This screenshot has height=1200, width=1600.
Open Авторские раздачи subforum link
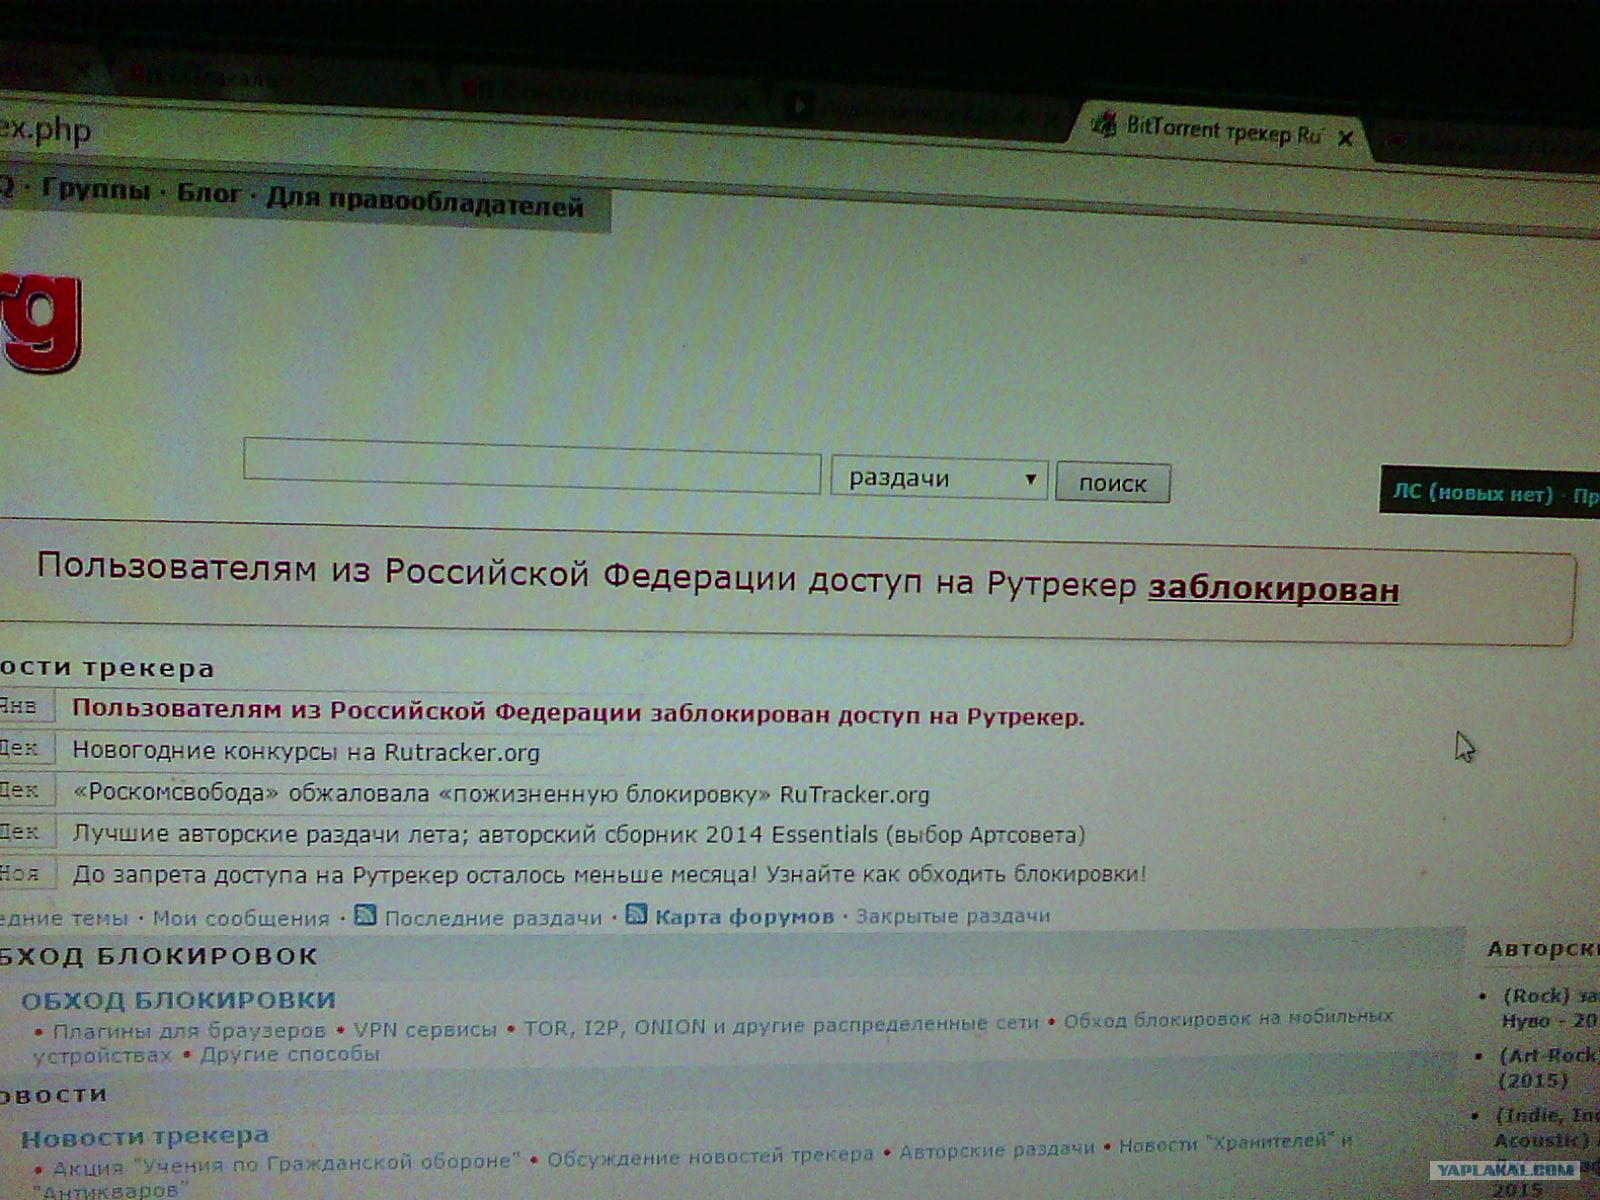pyautogui.click(x=997, y=1150)
